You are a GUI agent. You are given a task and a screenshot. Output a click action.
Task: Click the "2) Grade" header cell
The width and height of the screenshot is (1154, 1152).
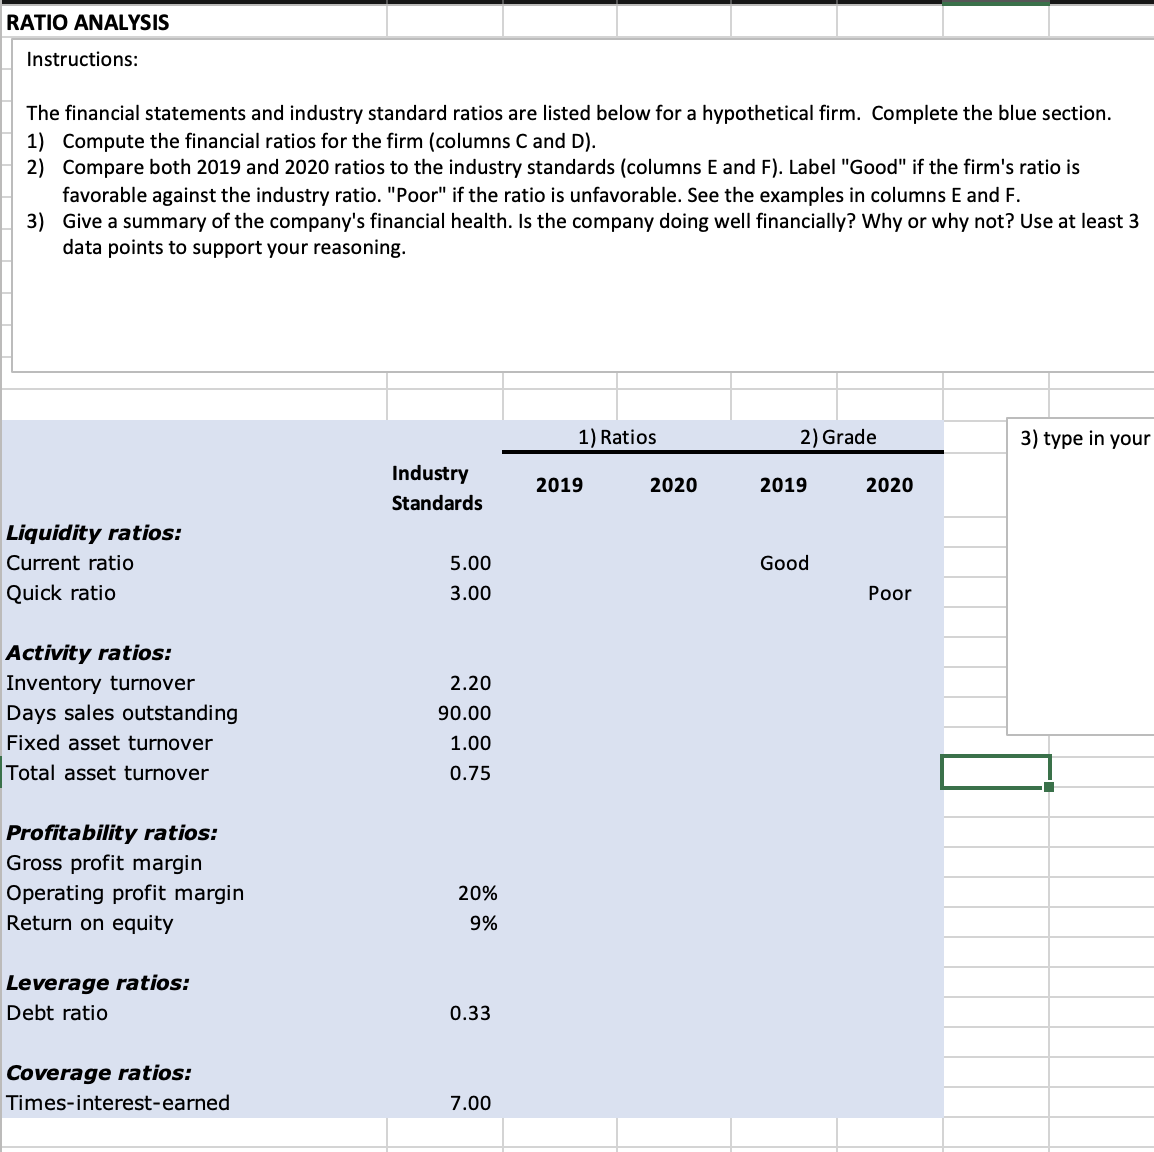tap(838, 437)
